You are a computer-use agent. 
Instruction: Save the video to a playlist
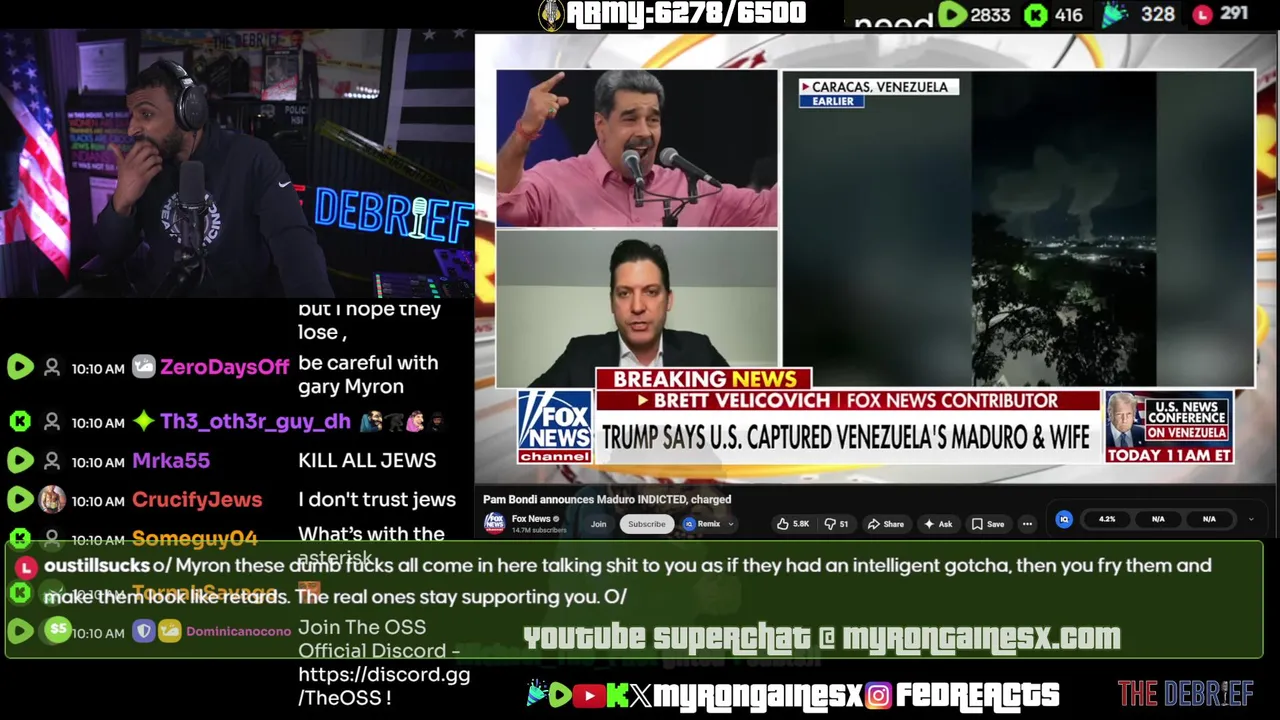click(x=988, y=524)
